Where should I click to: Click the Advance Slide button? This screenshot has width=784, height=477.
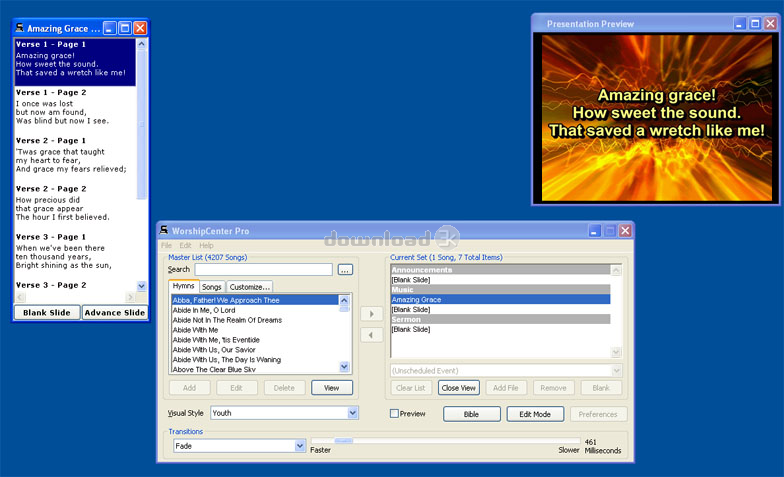tap(115, 312)
